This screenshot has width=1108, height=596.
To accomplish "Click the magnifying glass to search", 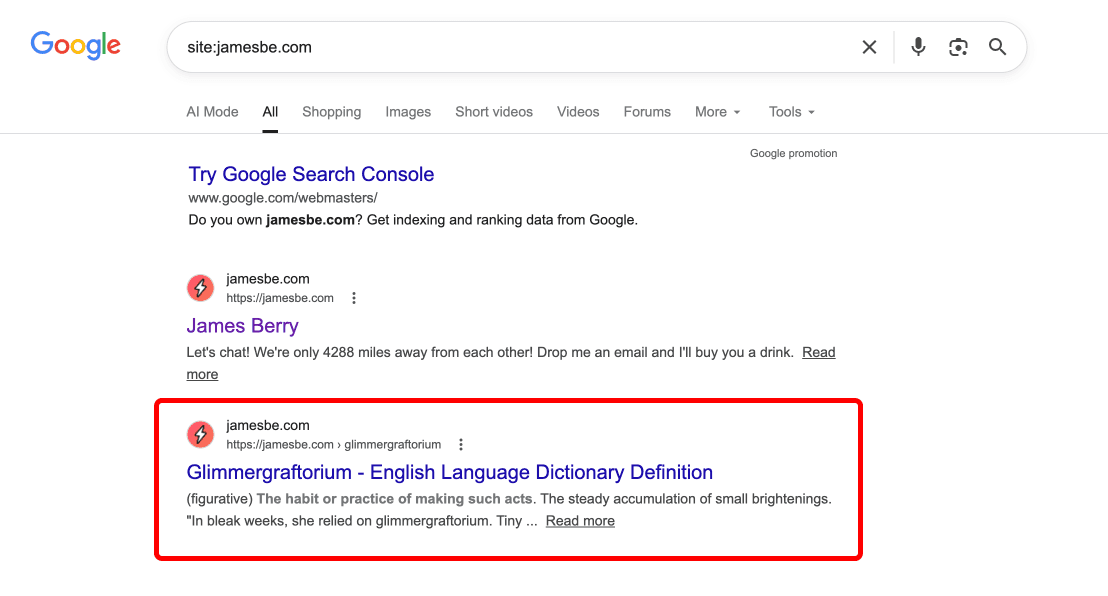I will [997, 46].
